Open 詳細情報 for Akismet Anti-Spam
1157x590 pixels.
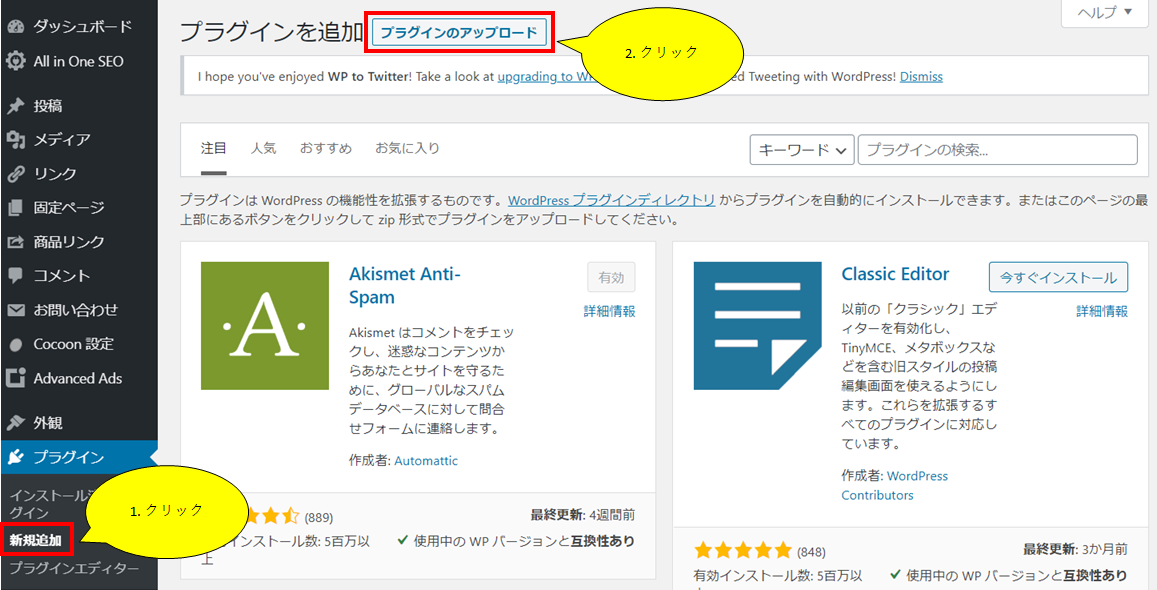[x=609, y=311]
